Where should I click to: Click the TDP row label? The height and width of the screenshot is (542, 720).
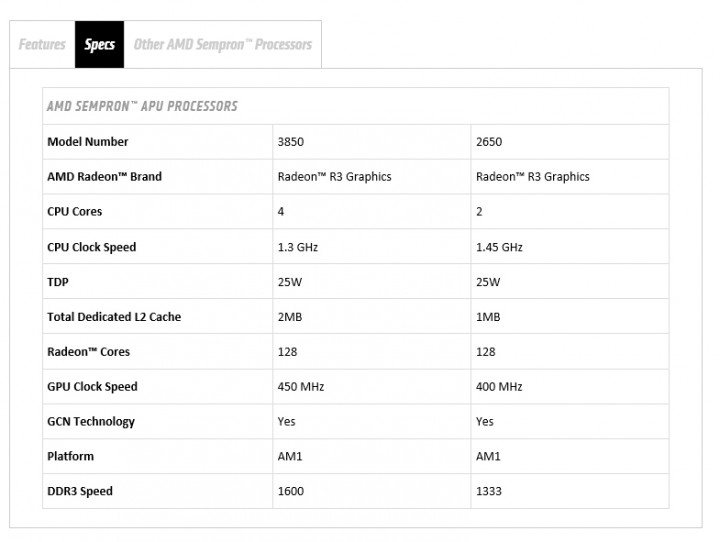click(x=58, y=282)
